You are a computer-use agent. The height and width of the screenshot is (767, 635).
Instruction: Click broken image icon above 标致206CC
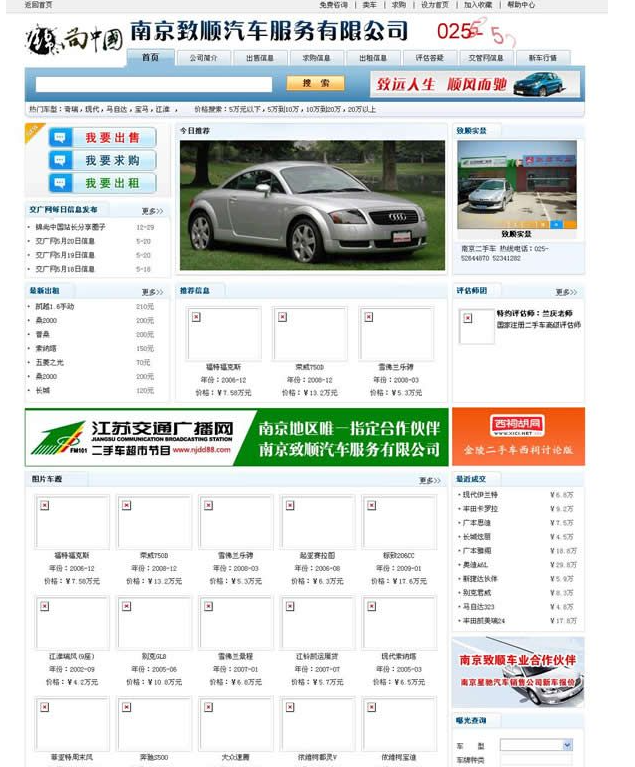pyautogui.click(x=372, y=505)
